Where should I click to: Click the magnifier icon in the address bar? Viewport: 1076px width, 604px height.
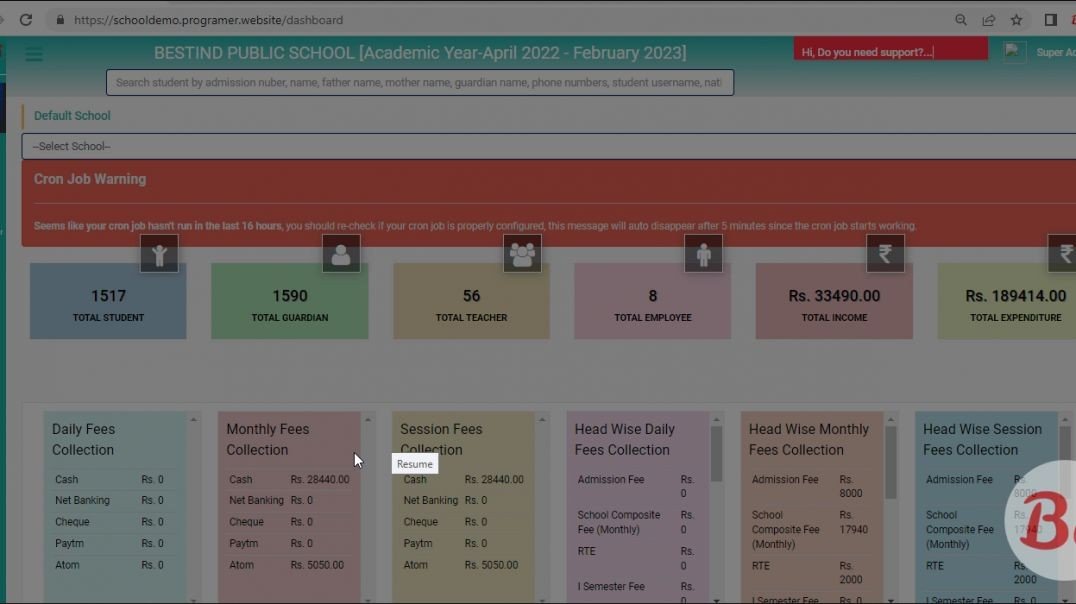pyautogui.click(x=960, y=19)
